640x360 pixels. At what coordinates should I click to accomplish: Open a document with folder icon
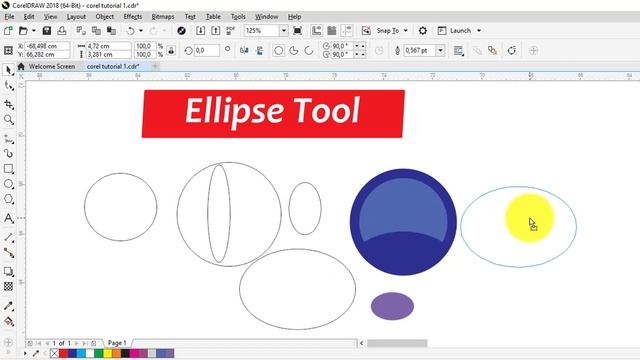(x=23, y=31)
